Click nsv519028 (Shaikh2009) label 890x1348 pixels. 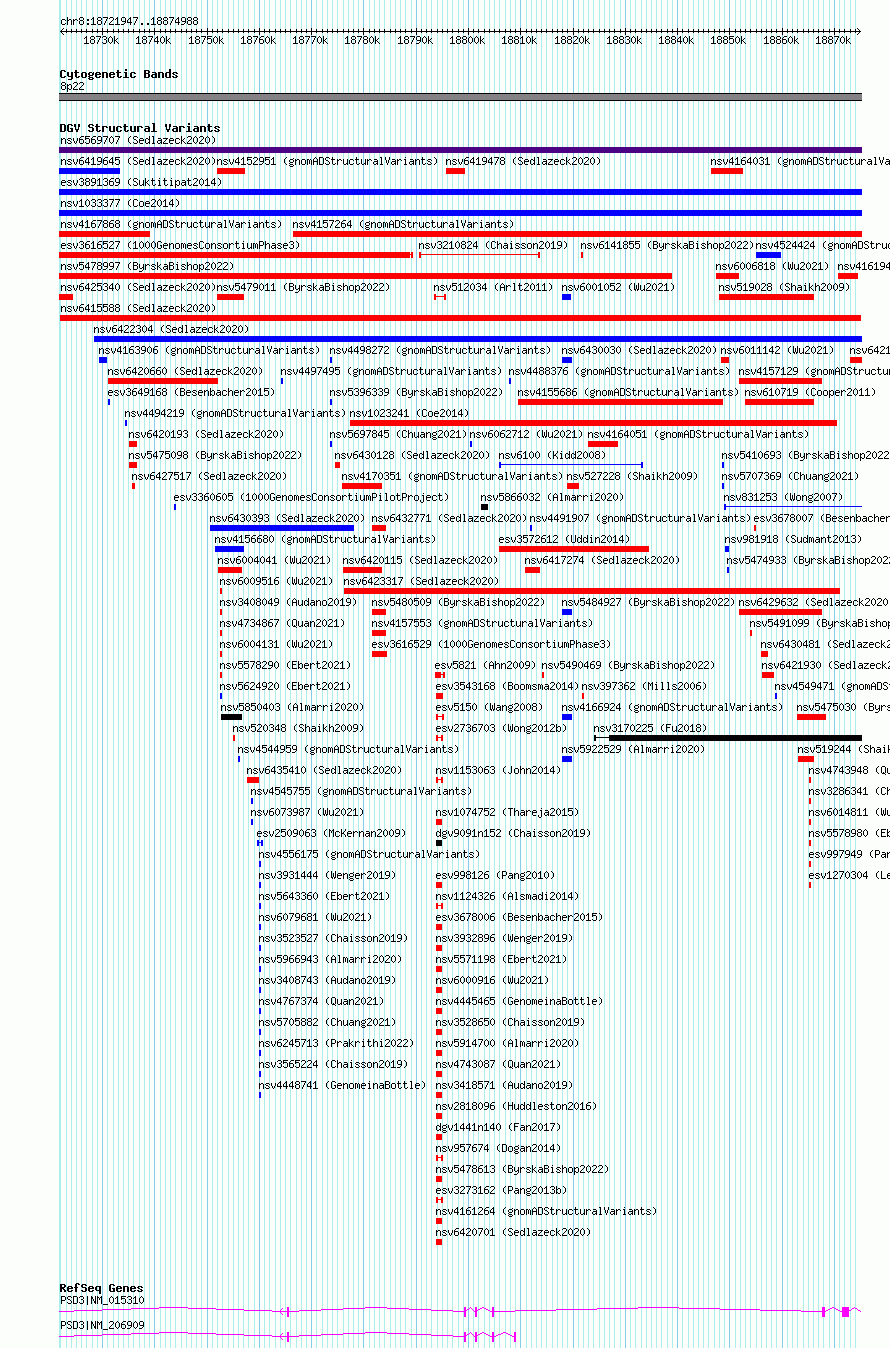784,287
